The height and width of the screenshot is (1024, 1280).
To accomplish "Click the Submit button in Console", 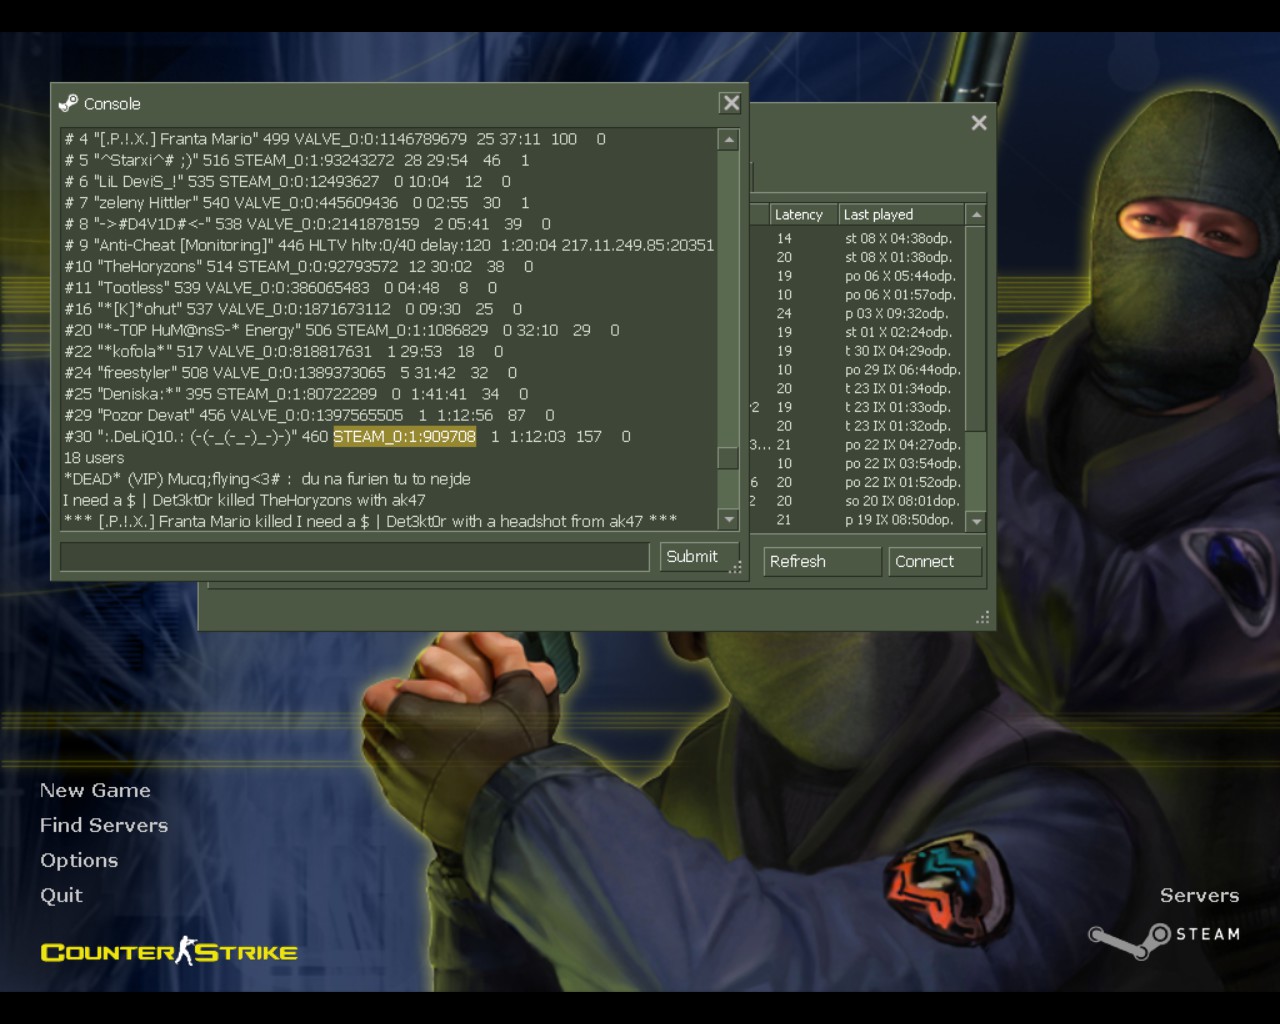I will click(x=698, y=557).
